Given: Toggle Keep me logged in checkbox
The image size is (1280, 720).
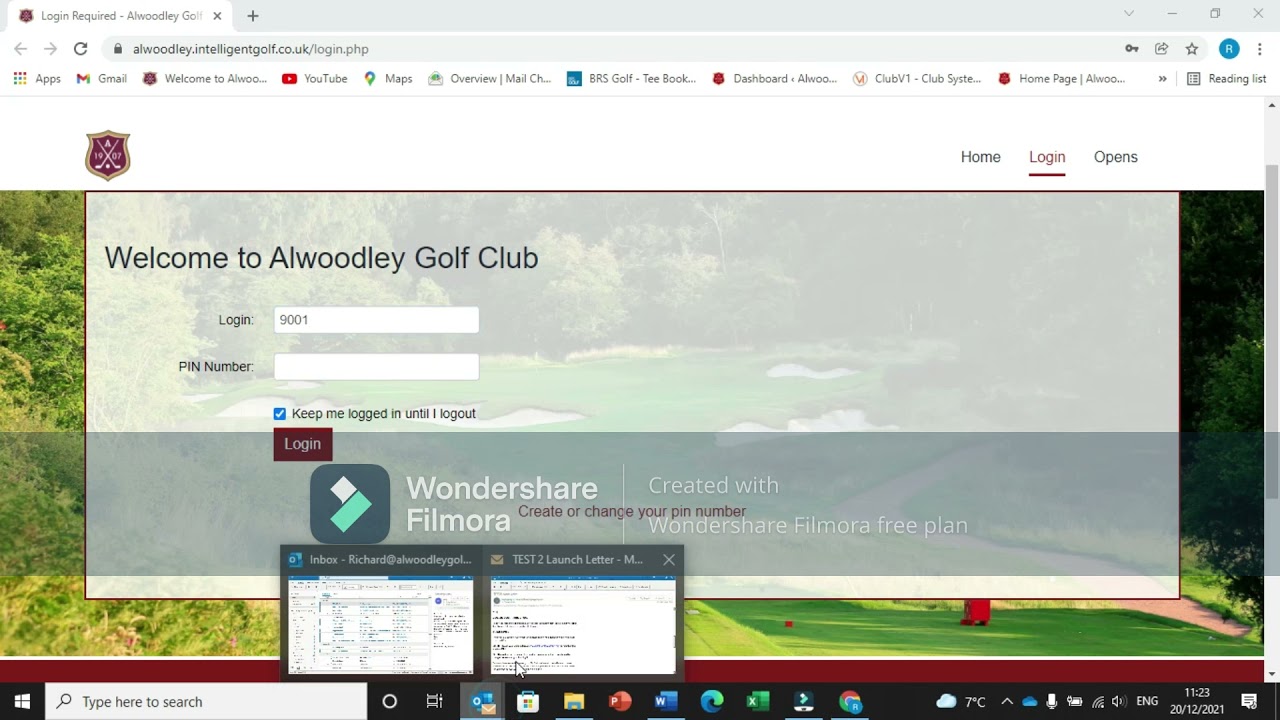Looking at the screenshot, I should (280, 414).
